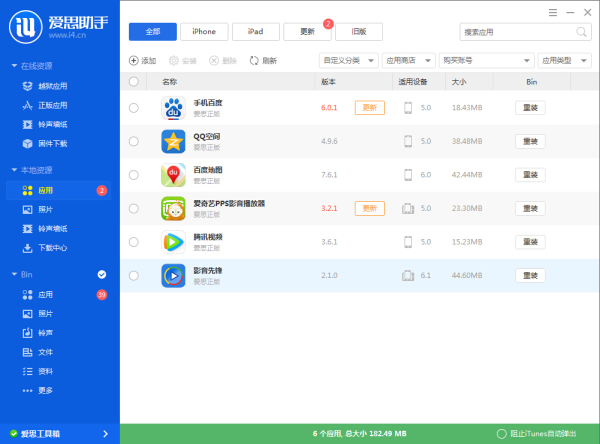
Task: Open 照片 under 本地资源
Action: coord(38,209)
